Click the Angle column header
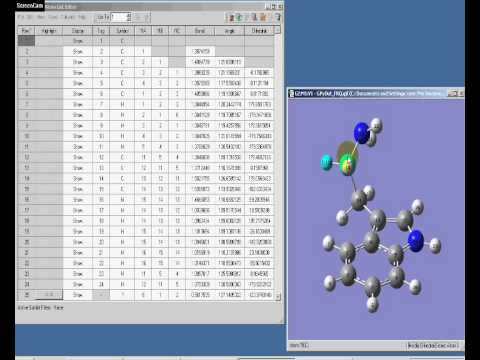The image size is (480, 360). tap(229, 31)
